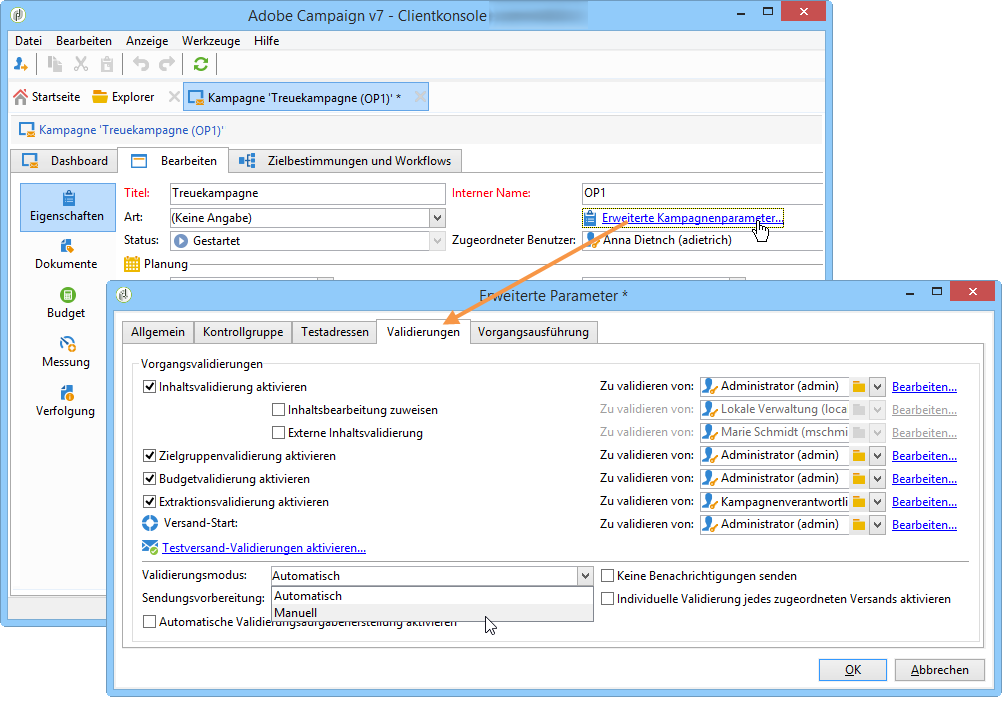The height and width of the screenshot is (707, 1002).
Task: Open the Datei menu
Action: 29,41
